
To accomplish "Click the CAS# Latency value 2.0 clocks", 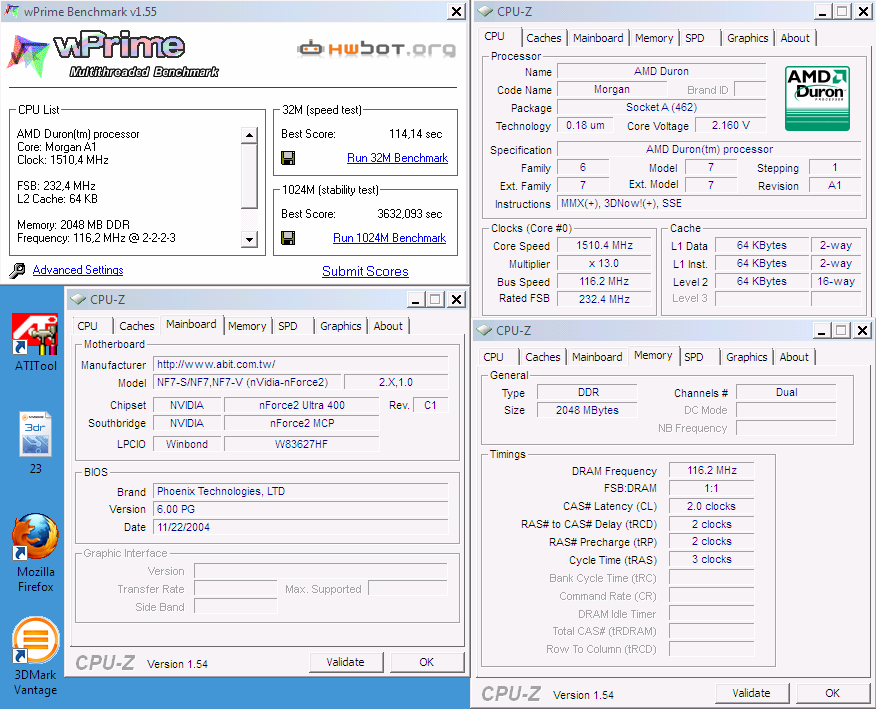I will (712, 506).
